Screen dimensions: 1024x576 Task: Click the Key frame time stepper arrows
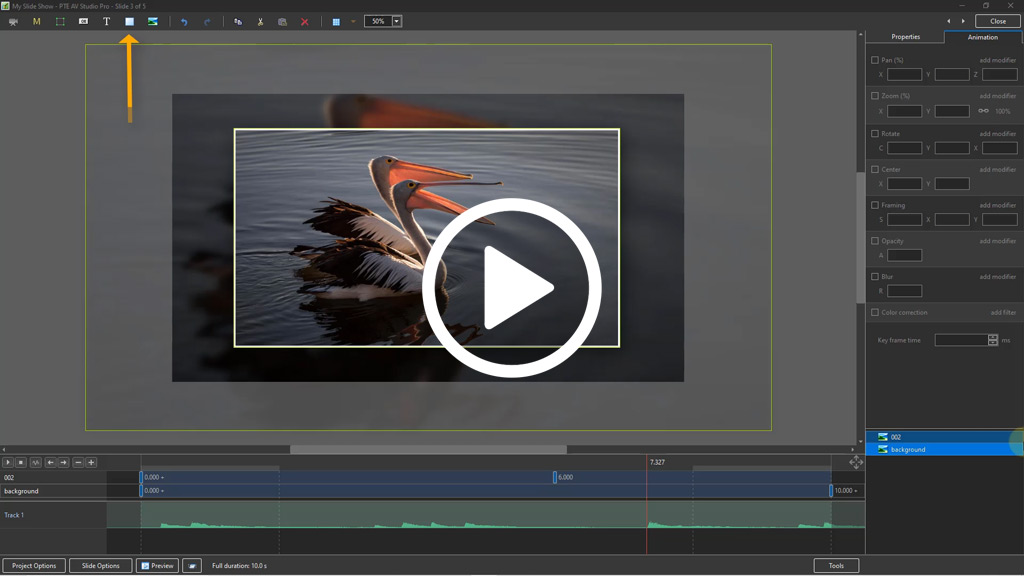click(993, 340)
